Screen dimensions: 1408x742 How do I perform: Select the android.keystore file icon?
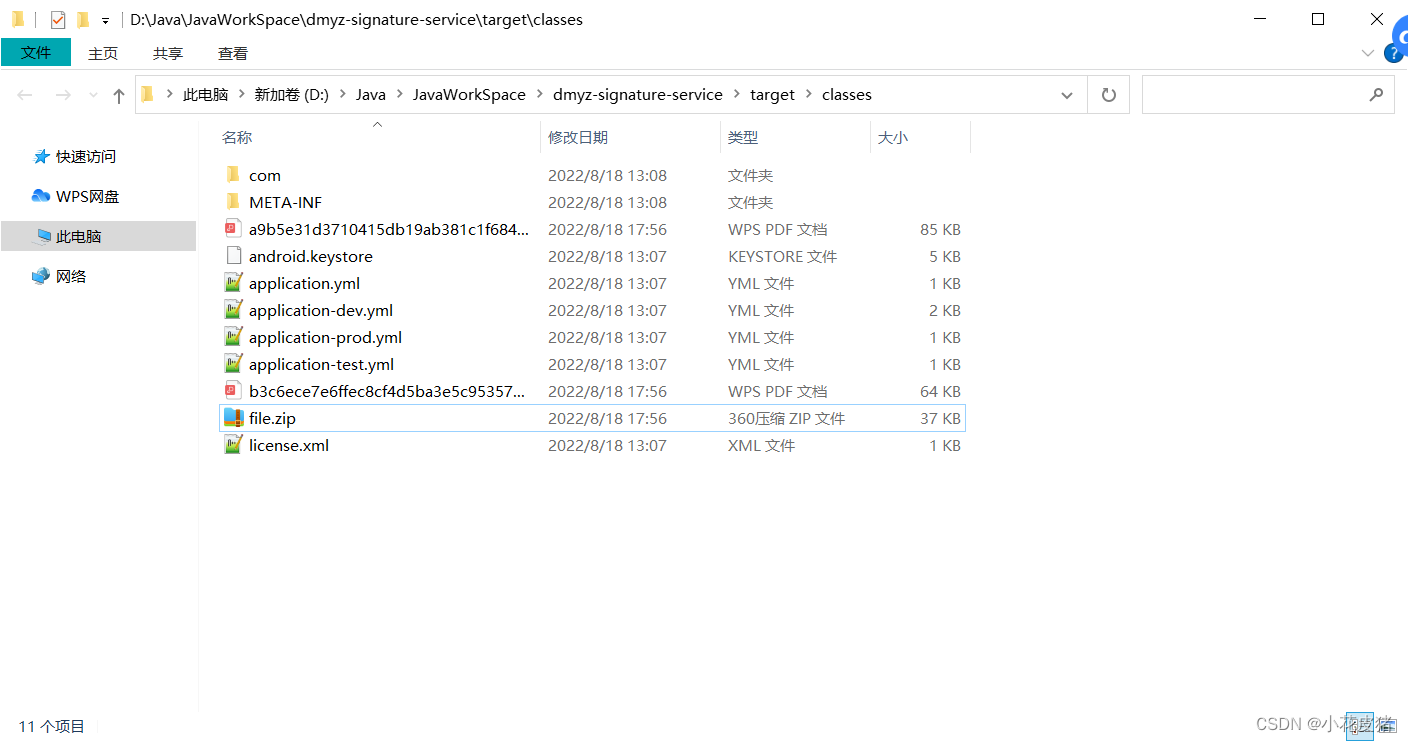[x=233, y=256]
